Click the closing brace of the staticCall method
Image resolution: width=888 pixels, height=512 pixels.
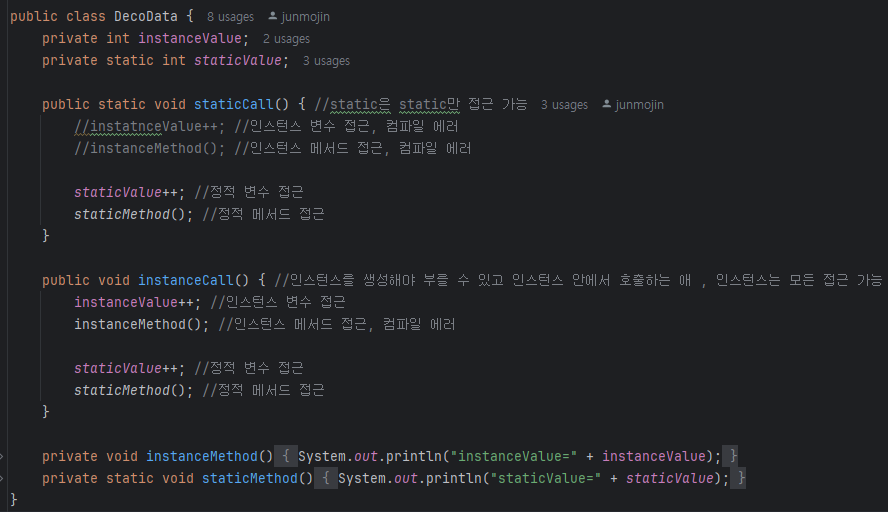click(46, 236)
